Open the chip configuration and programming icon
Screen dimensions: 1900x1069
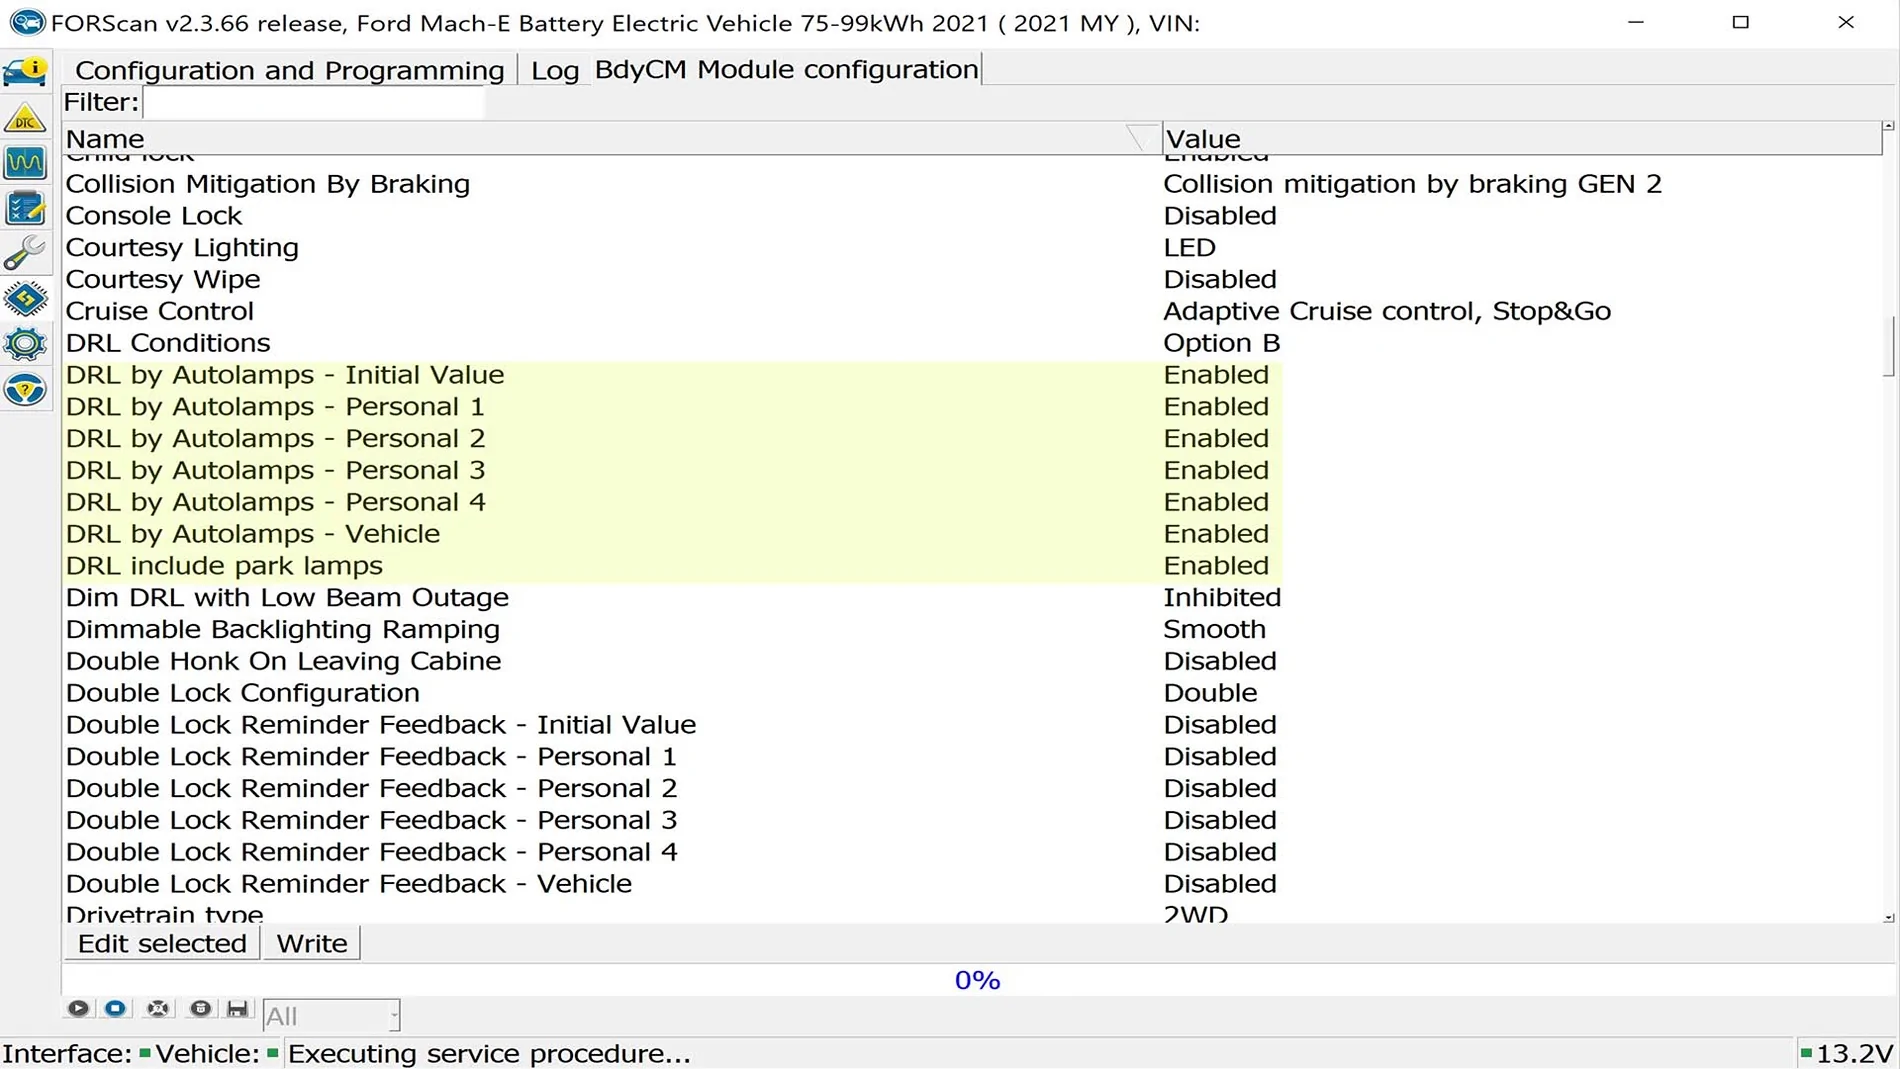[25, 299]
